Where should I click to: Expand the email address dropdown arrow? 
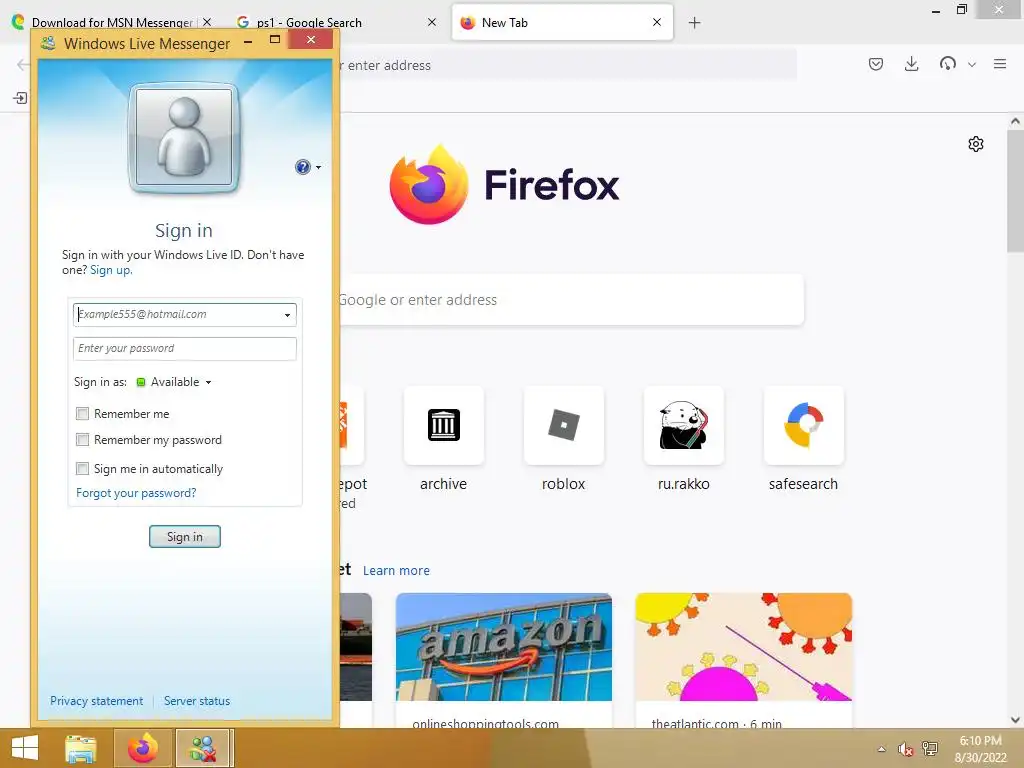pyautogui.click(x=287, y=315)
